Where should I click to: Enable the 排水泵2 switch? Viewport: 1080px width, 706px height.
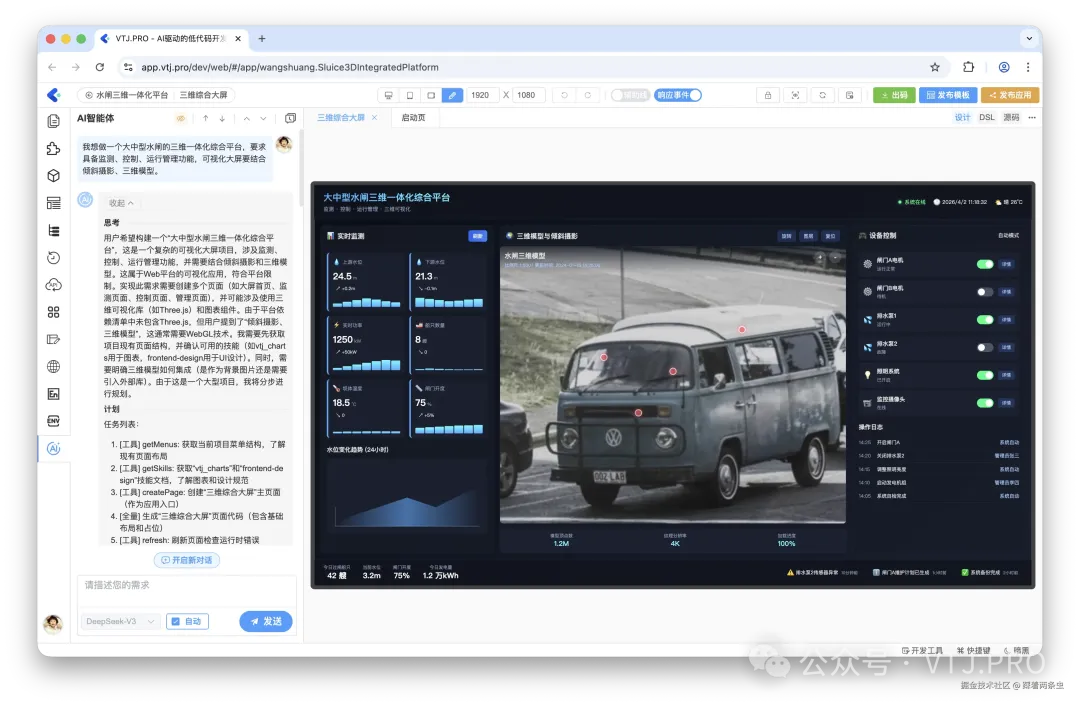click(x=985, y=347)
